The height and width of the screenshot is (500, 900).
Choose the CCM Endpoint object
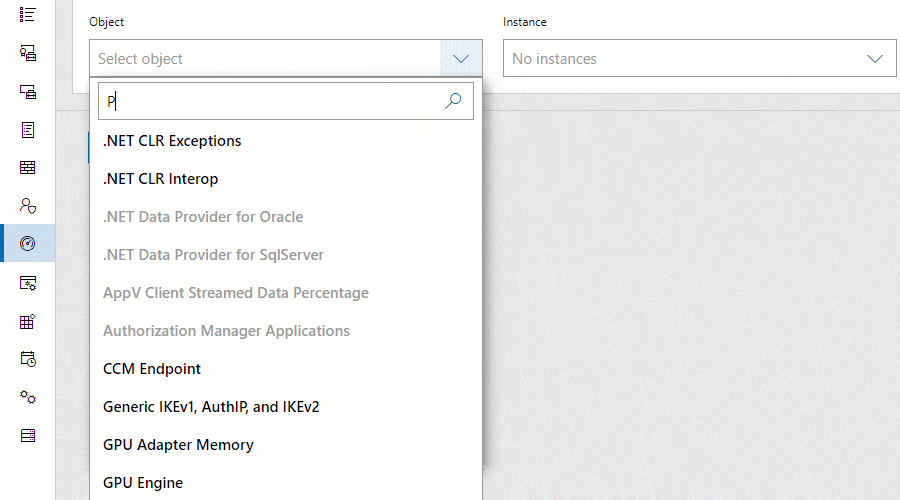click(152, 369)
